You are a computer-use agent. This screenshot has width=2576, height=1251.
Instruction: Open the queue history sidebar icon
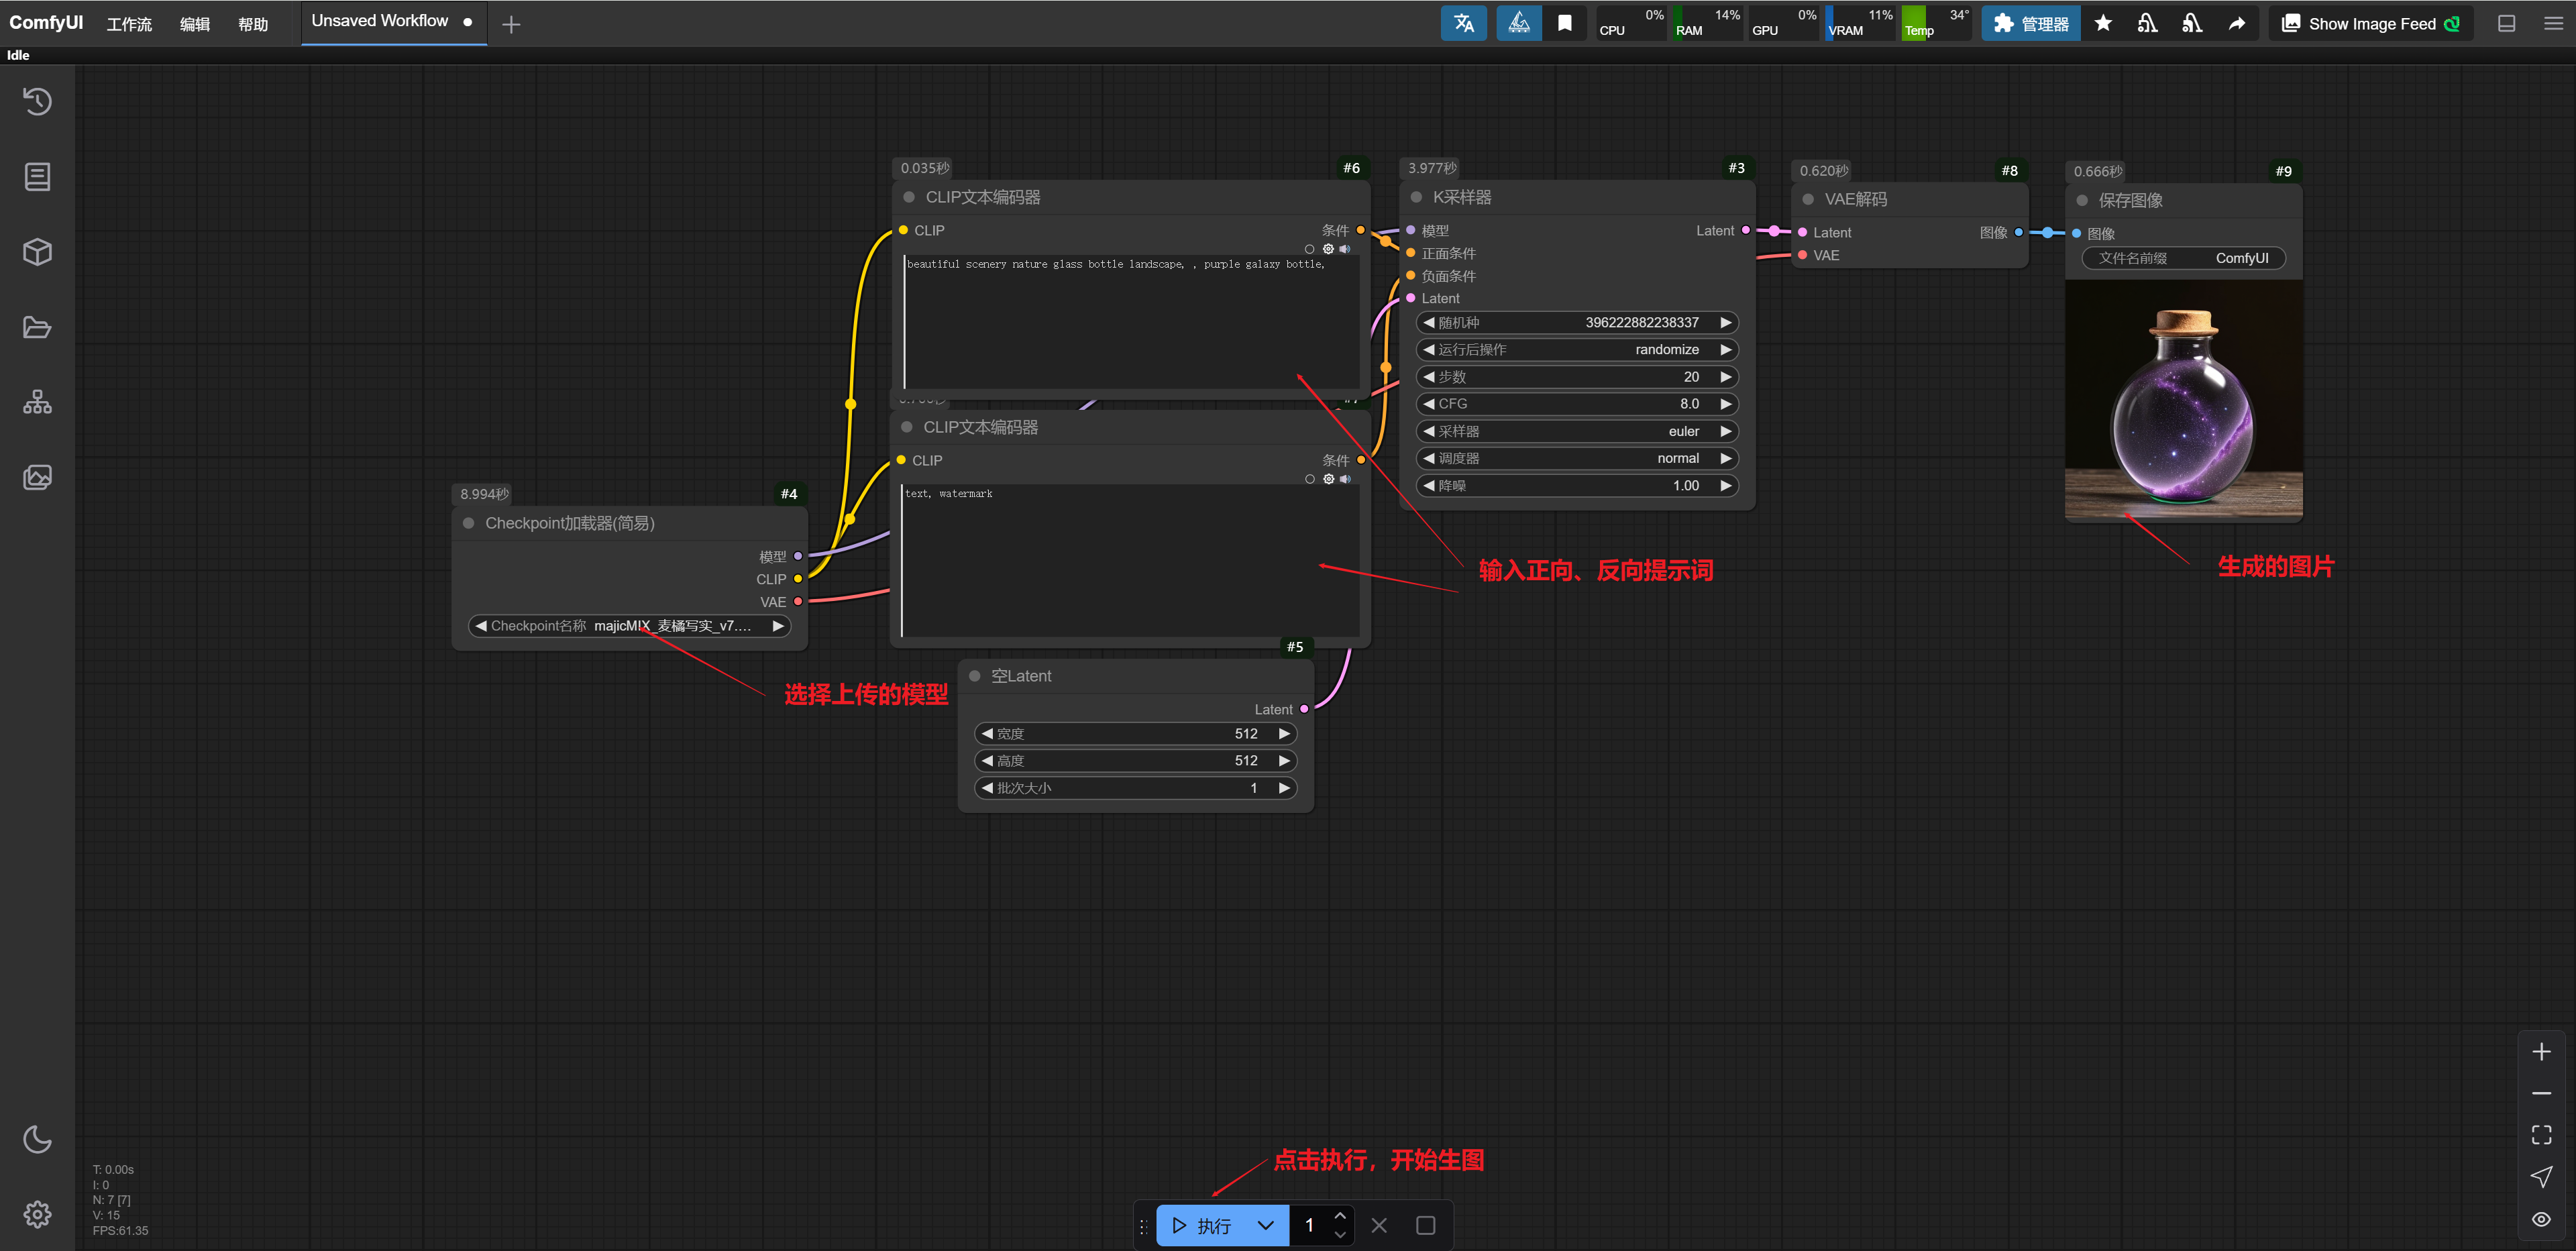point(37,101)
